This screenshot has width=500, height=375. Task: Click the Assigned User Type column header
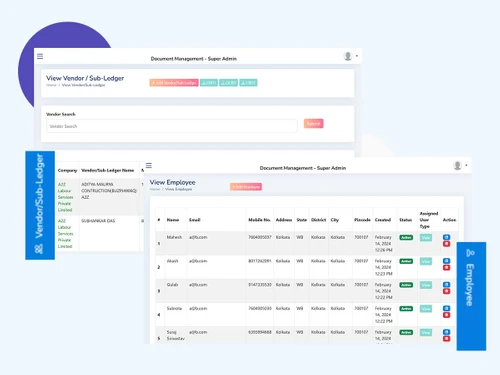[429, 220]
